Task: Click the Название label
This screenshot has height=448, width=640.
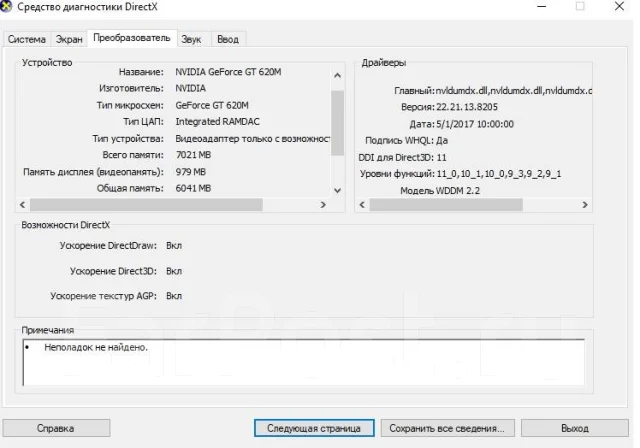Action: coord(141,72)
